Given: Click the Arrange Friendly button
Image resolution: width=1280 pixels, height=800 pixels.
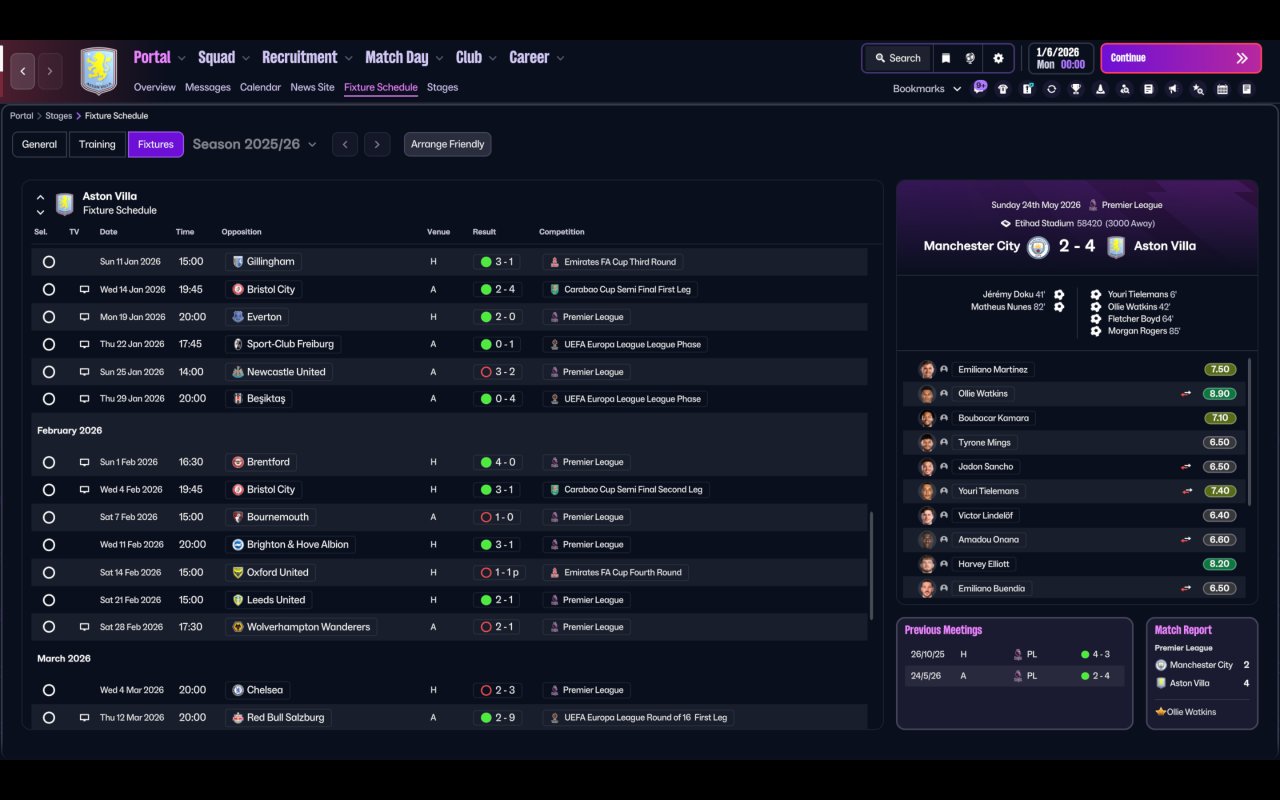Looking at the screenshot, I should click(447, 144).
